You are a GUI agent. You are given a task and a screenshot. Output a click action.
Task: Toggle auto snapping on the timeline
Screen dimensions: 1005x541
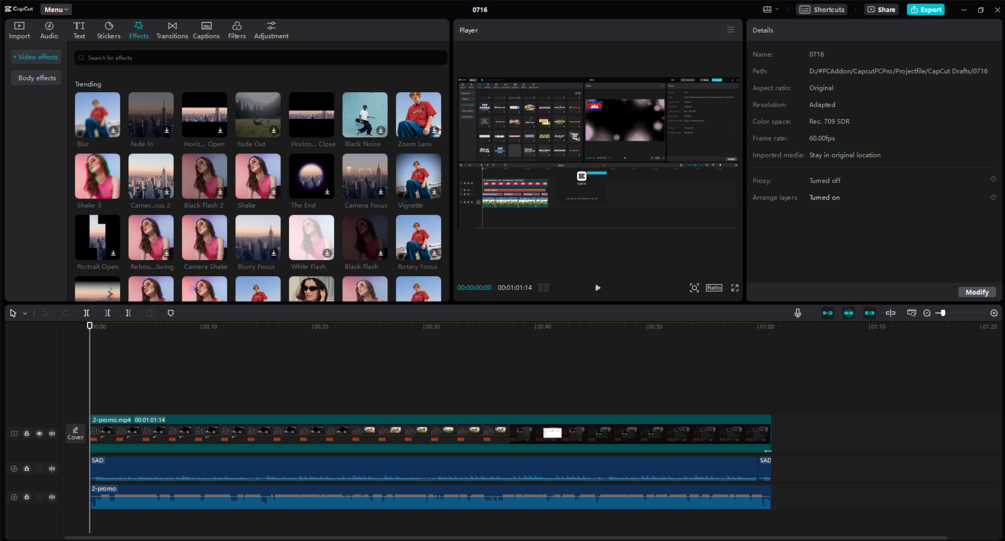point(849,313)
